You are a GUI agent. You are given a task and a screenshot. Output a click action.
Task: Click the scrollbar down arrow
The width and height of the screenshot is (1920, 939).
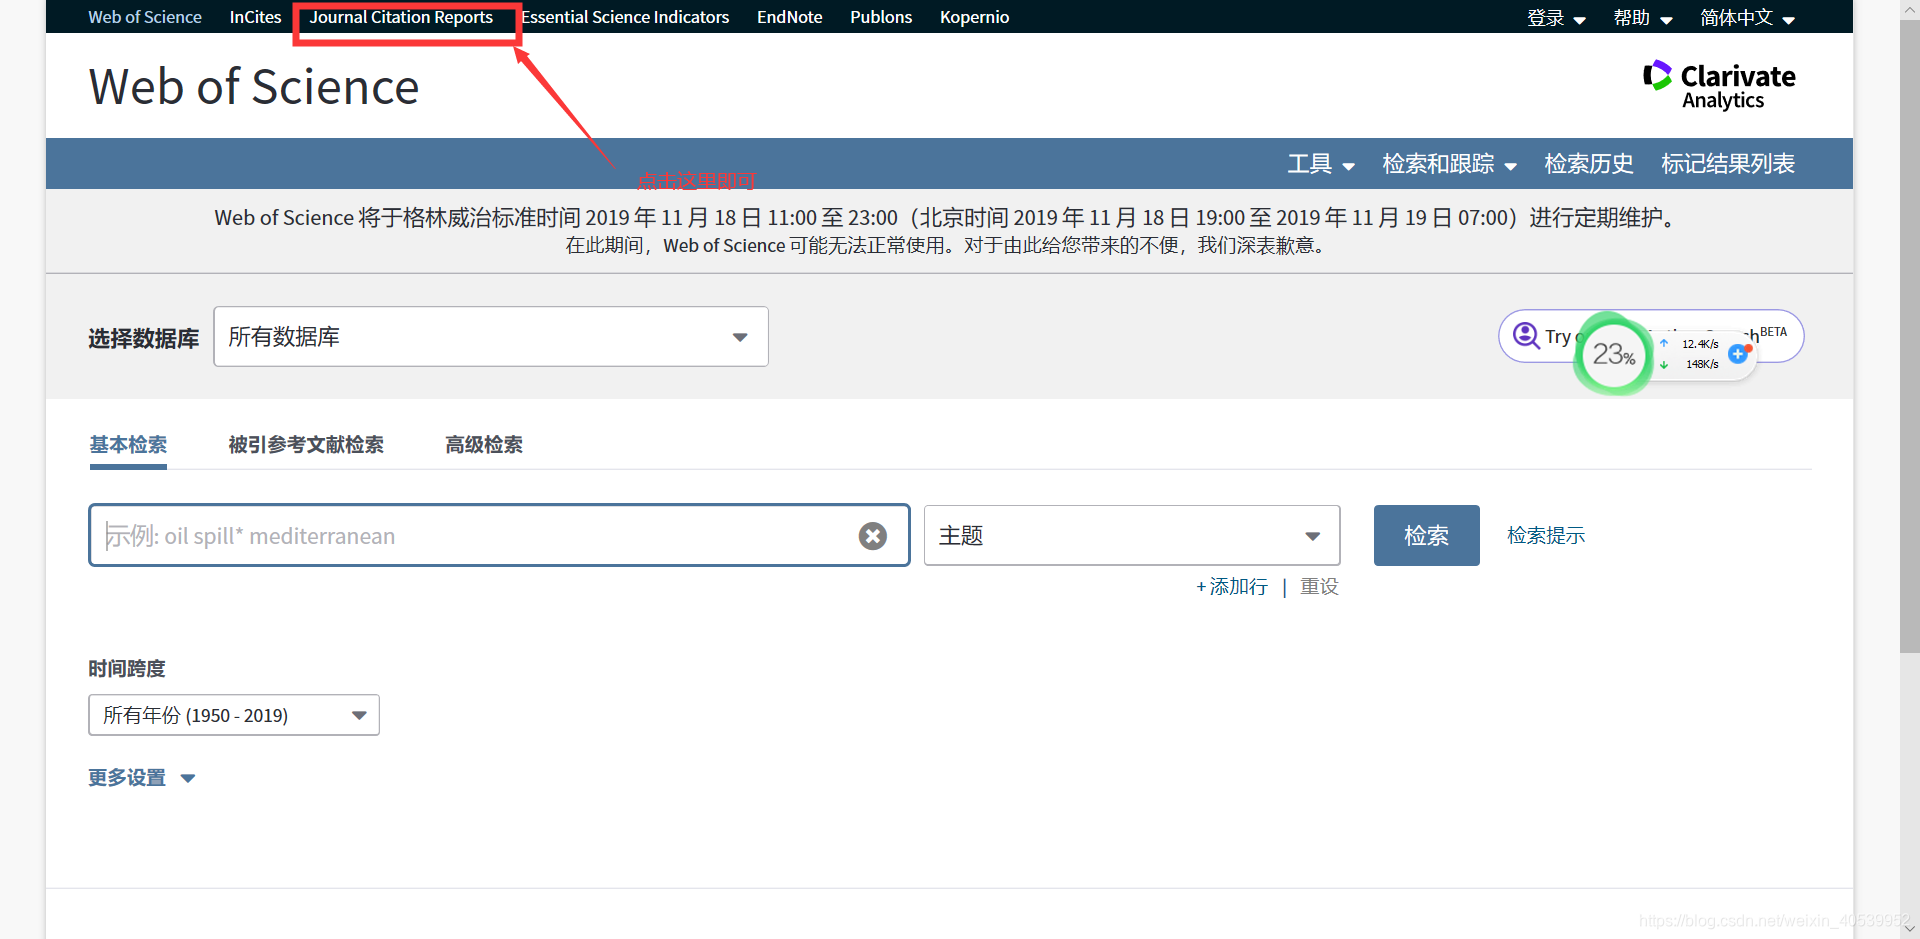point(1909,928)
